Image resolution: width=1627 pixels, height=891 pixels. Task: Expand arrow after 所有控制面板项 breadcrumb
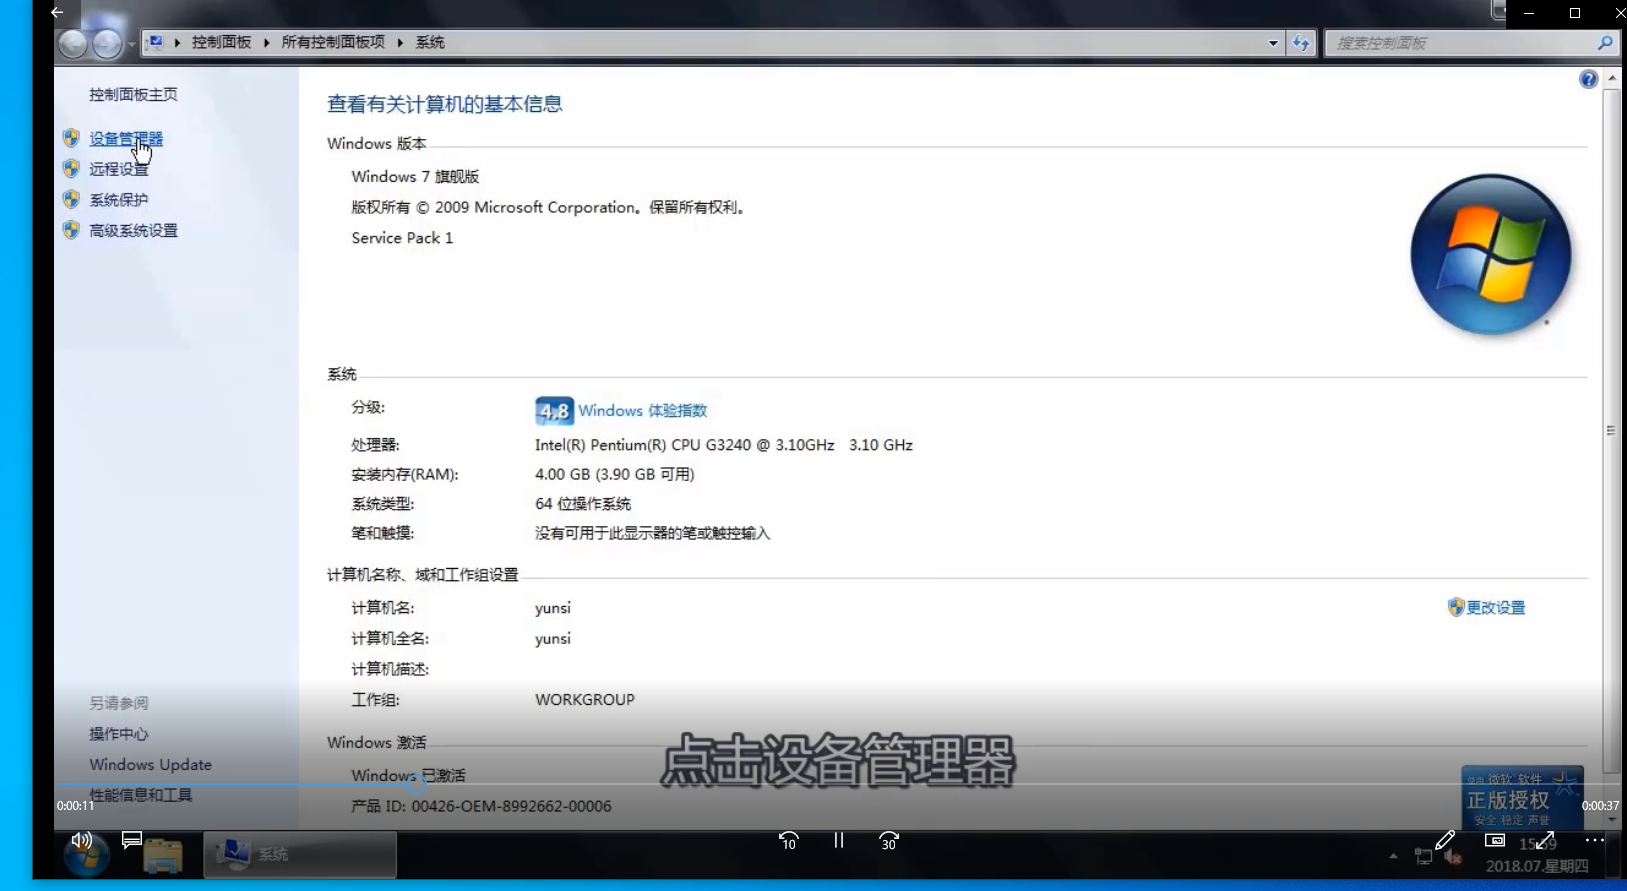(x=400, y=42)
